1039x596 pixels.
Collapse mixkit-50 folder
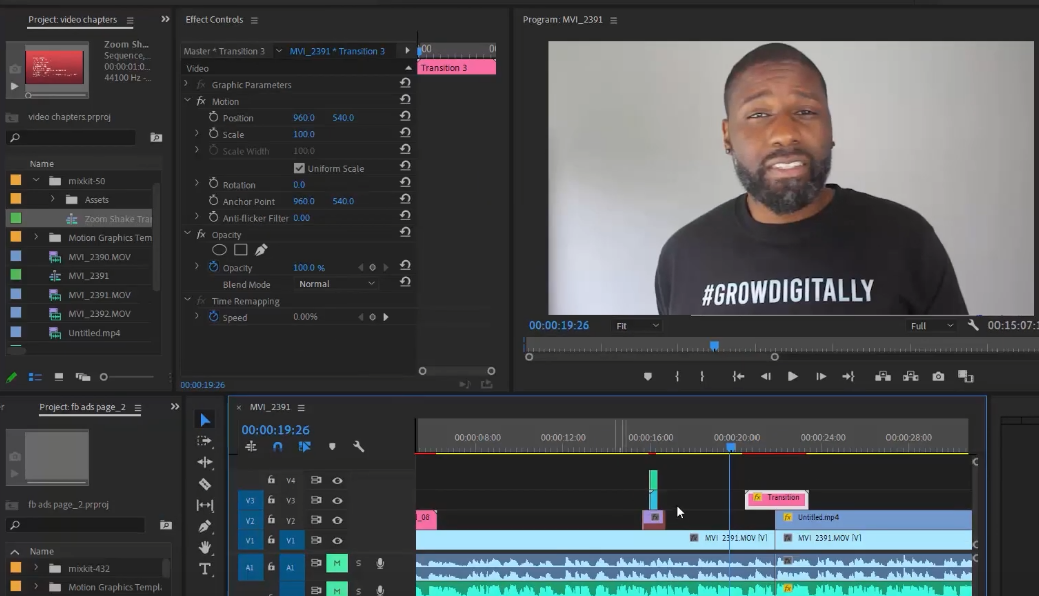[x=36, y=180]
